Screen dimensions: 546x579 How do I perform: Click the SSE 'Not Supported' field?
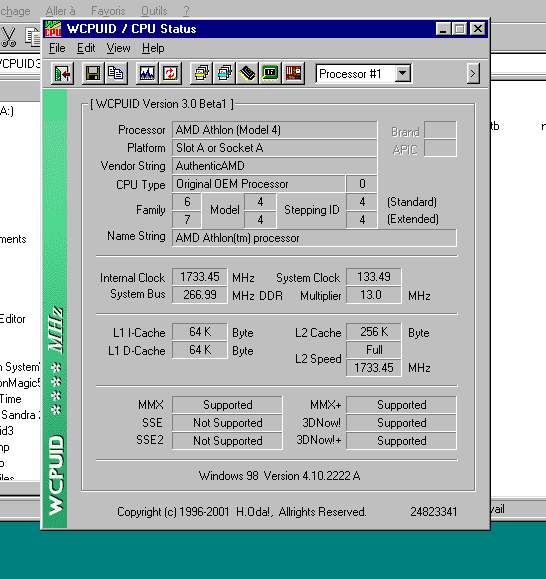point(227,423)
